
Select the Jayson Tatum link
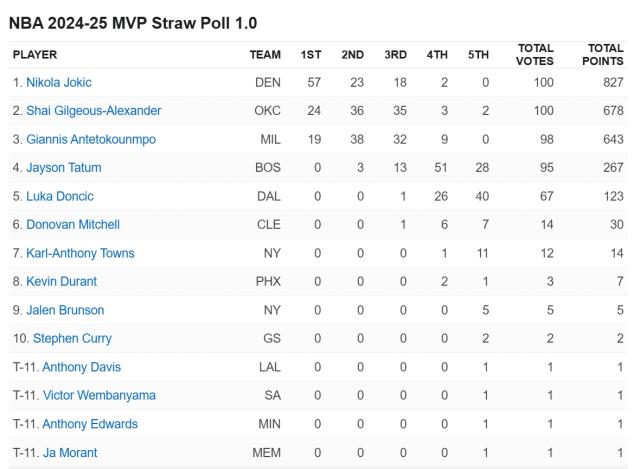(x=63, y=168)
